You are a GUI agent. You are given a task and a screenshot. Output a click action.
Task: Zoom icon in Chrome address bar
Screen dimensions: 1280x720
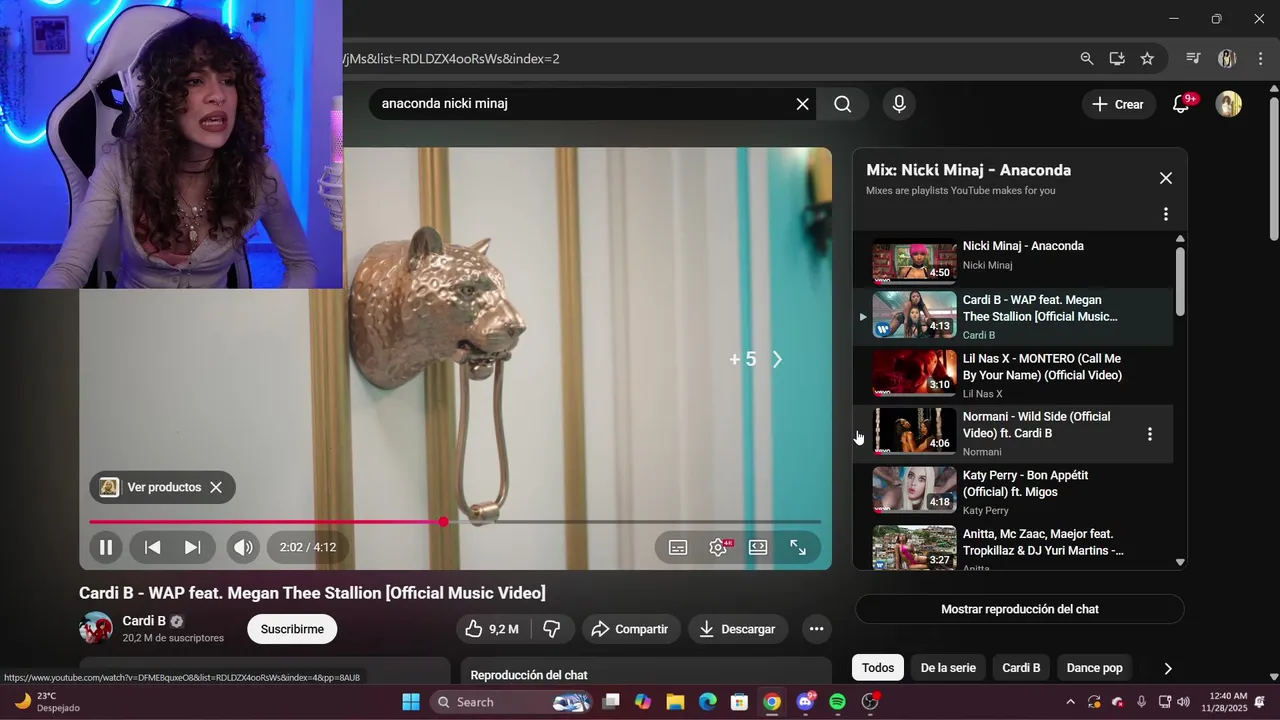point(1087,59)
